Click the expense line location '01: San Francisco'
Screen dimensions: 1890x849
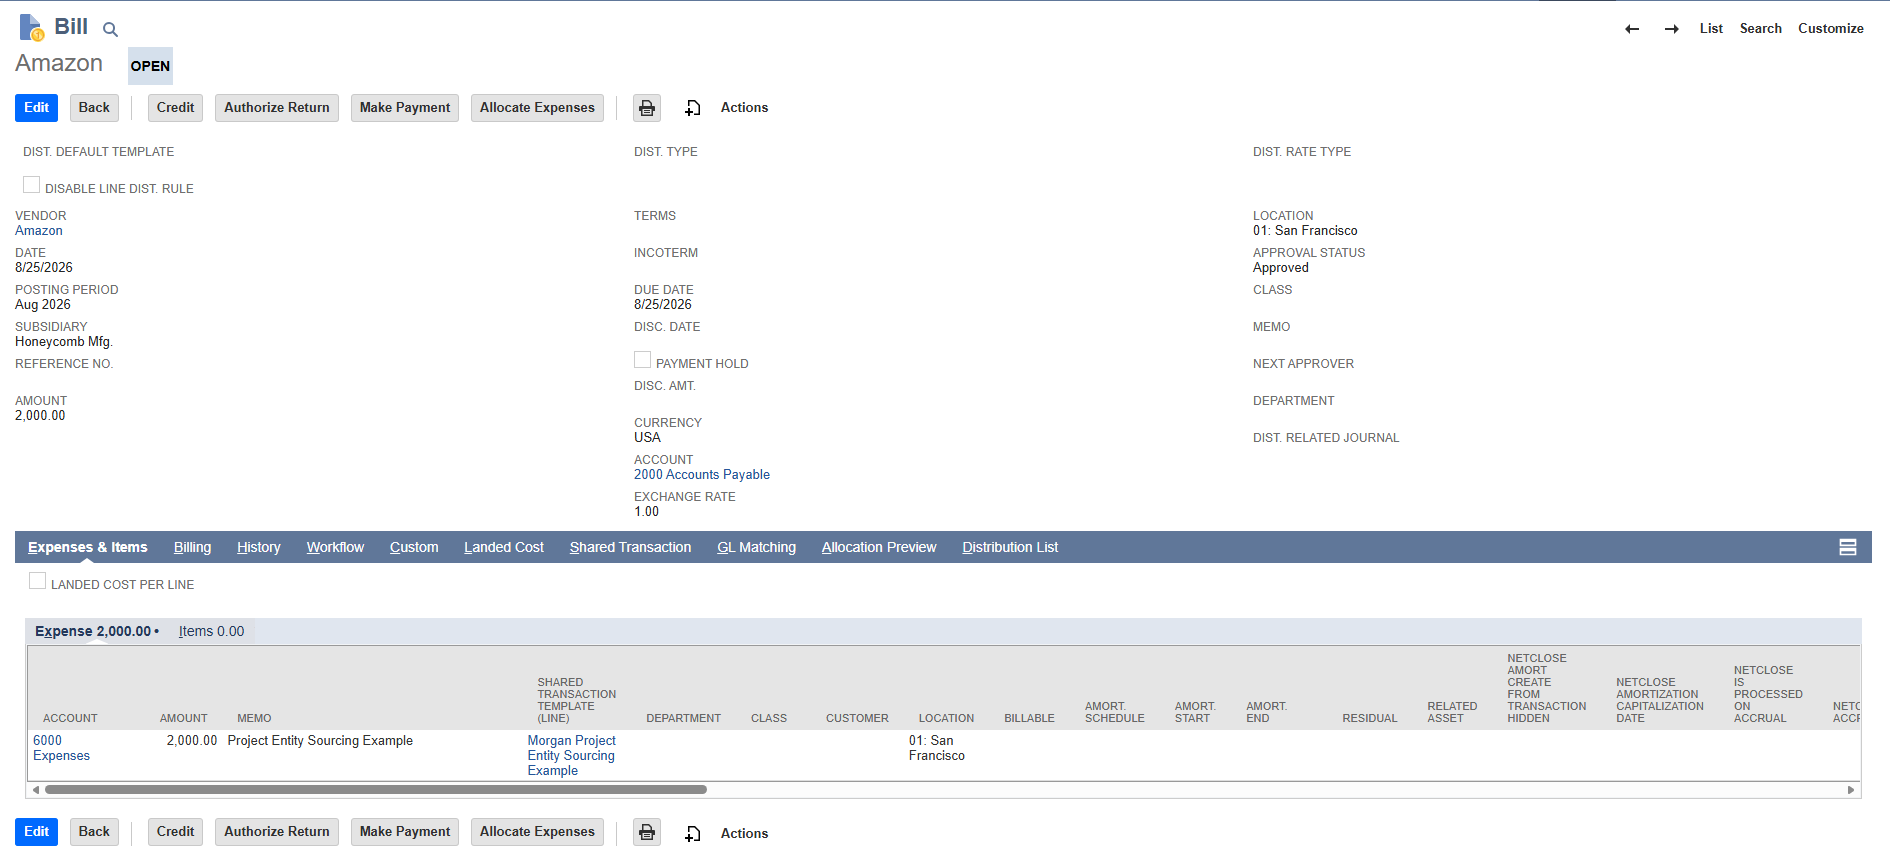937,748
